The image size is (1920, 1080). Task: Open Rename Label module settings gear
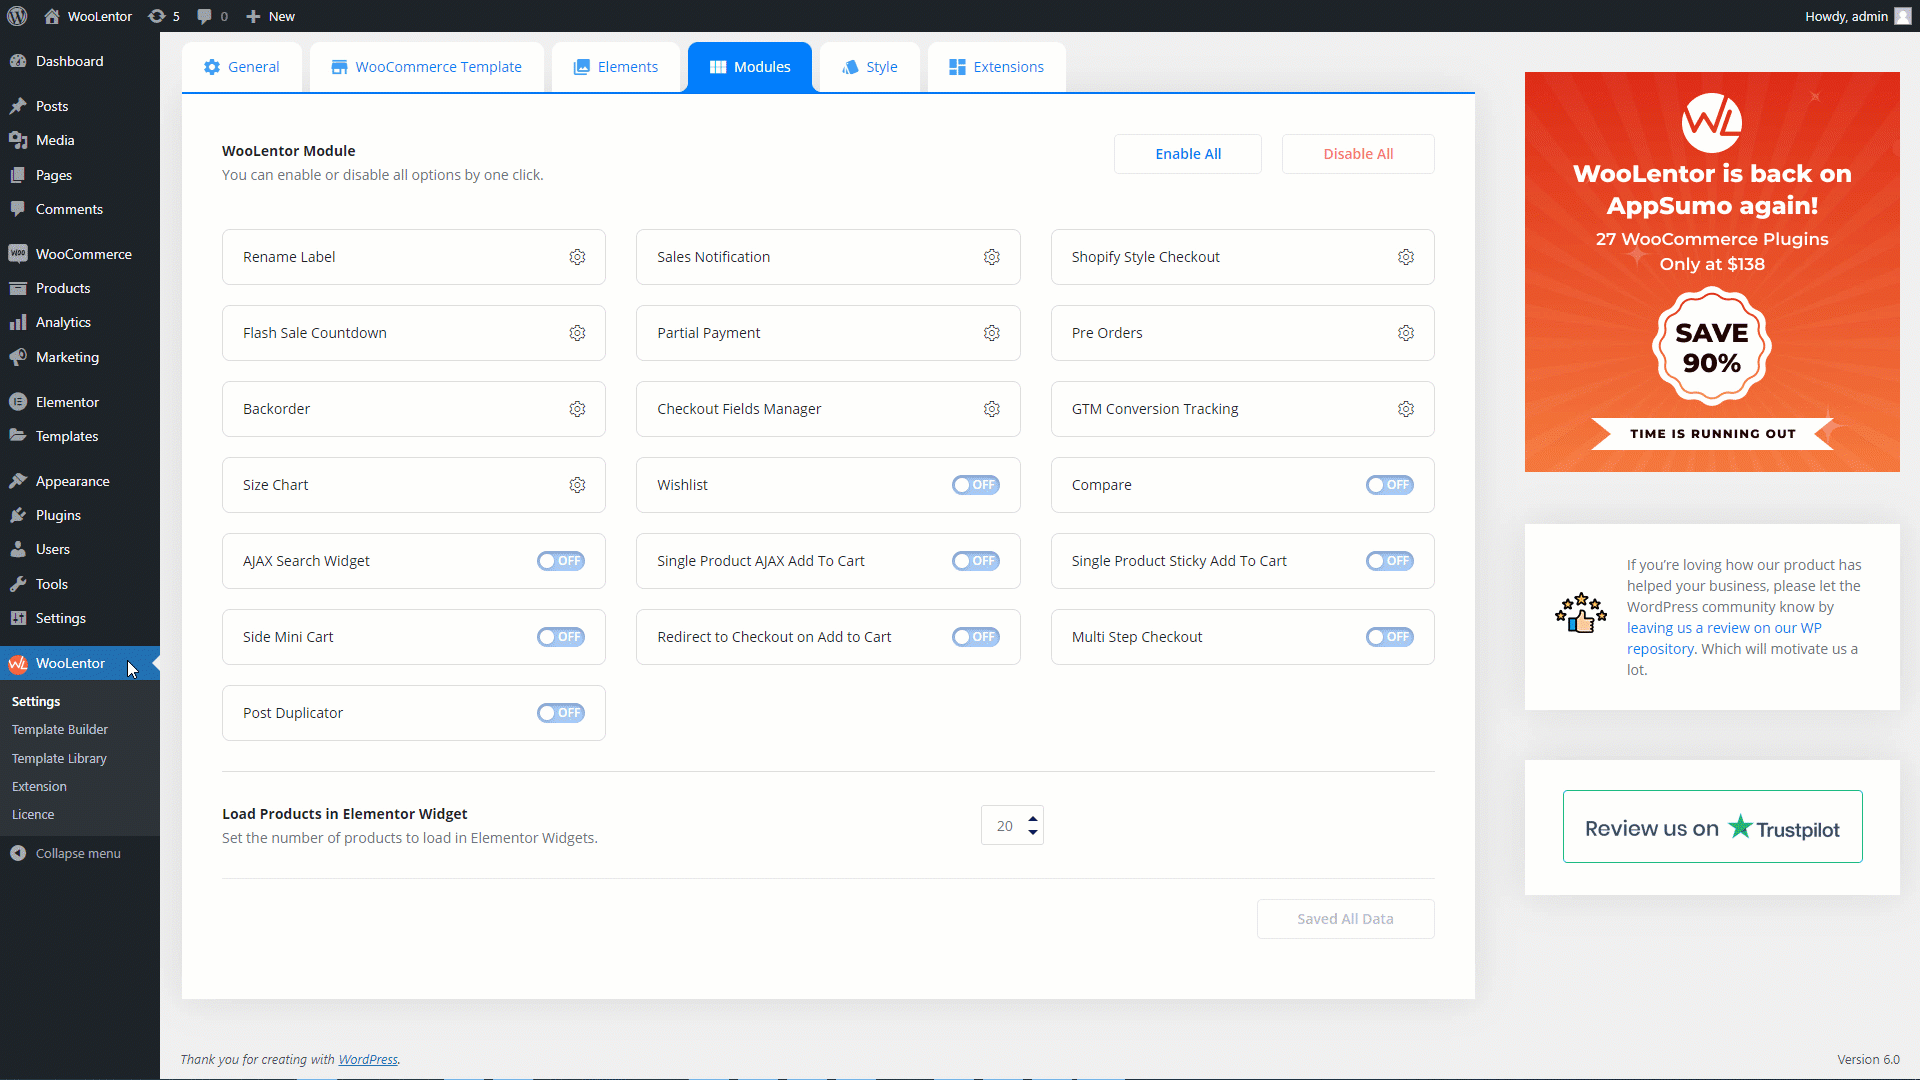pyautogui.click(x=577, y=257)
